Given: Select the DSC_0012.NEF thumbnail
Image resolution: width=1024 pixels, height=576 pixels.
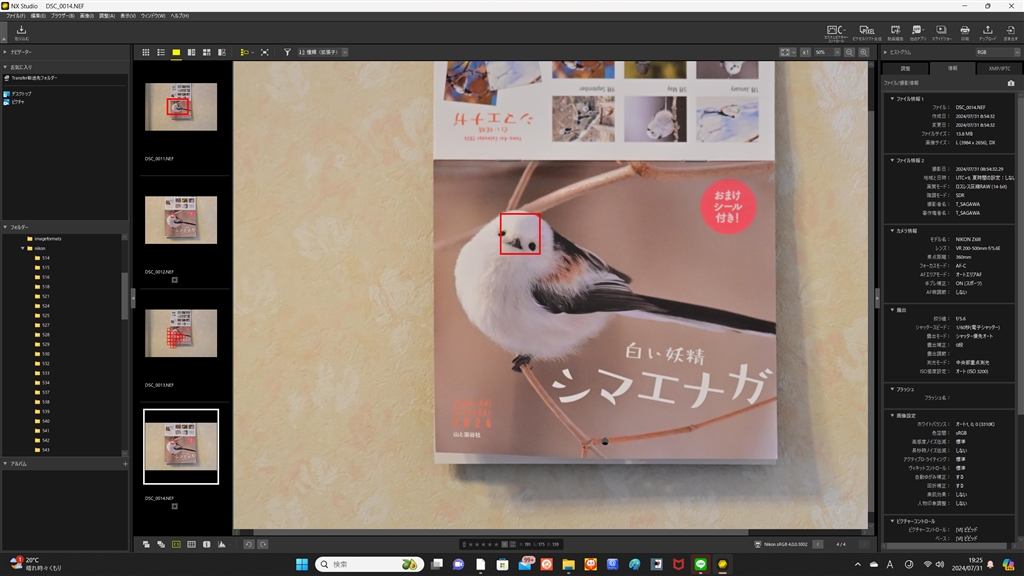Looking at the screenshot, I should [x=180, y=220].
